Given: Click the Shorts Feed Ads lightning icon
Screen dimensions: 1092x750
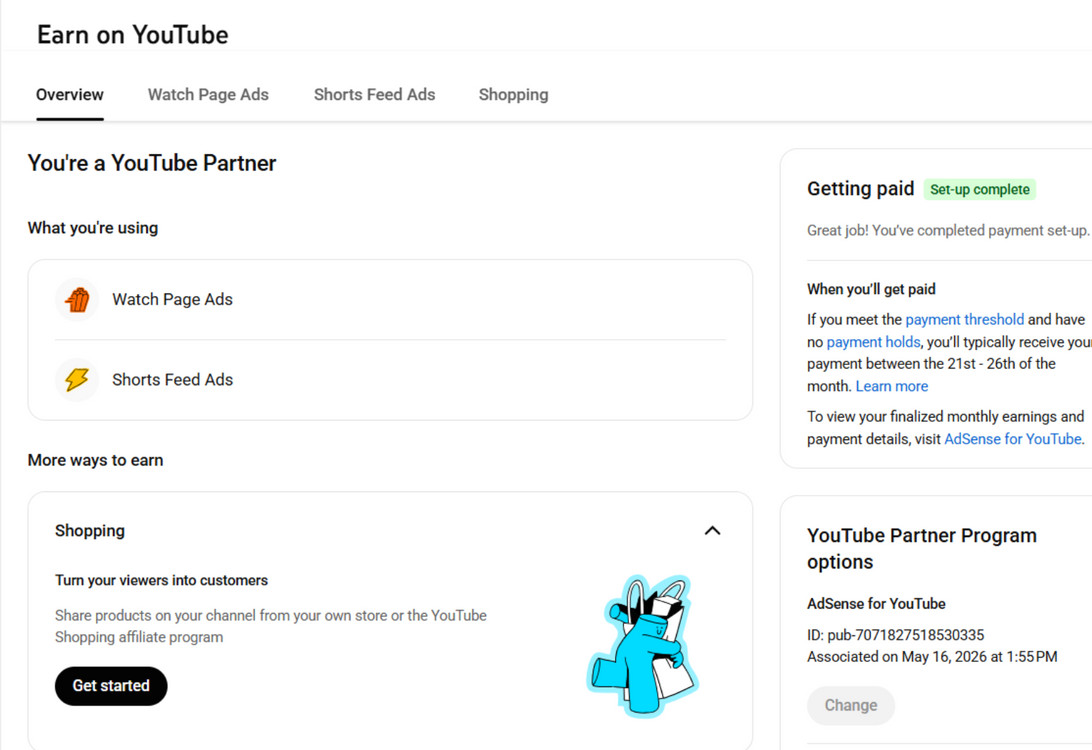Looking at the screenshot, I should (x=77, y=380).
